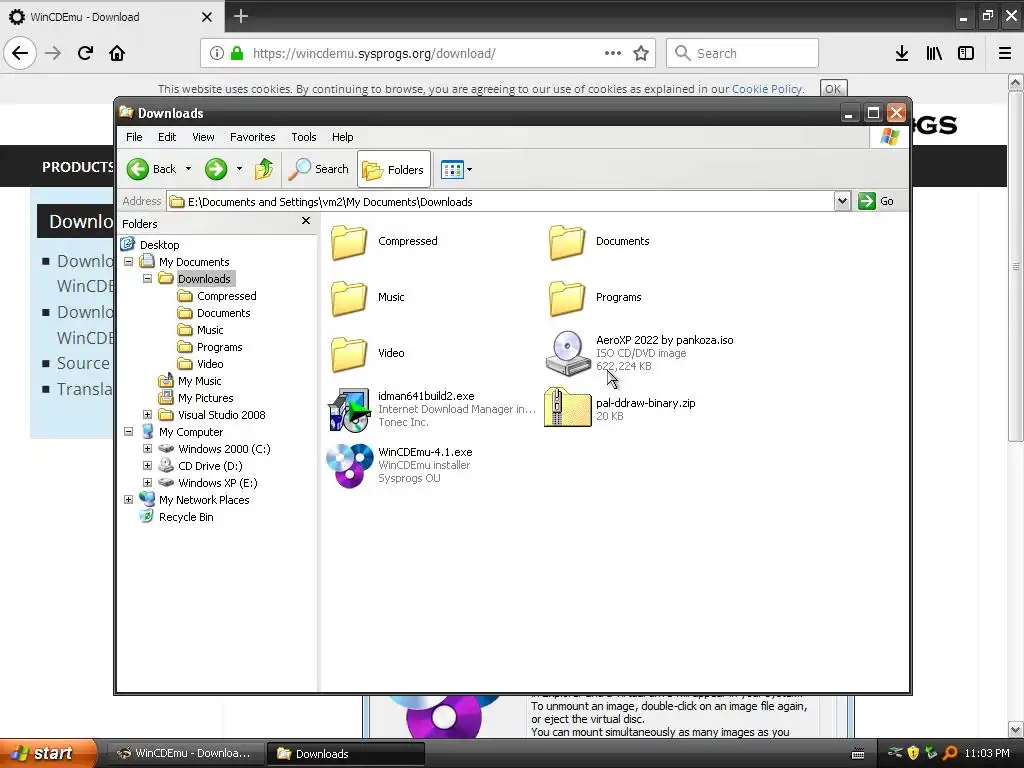1024x768 pixels.
Task: Expand Visual Studio 2008 in the tree
Action: pyautogui.click(x=148, y=415)
